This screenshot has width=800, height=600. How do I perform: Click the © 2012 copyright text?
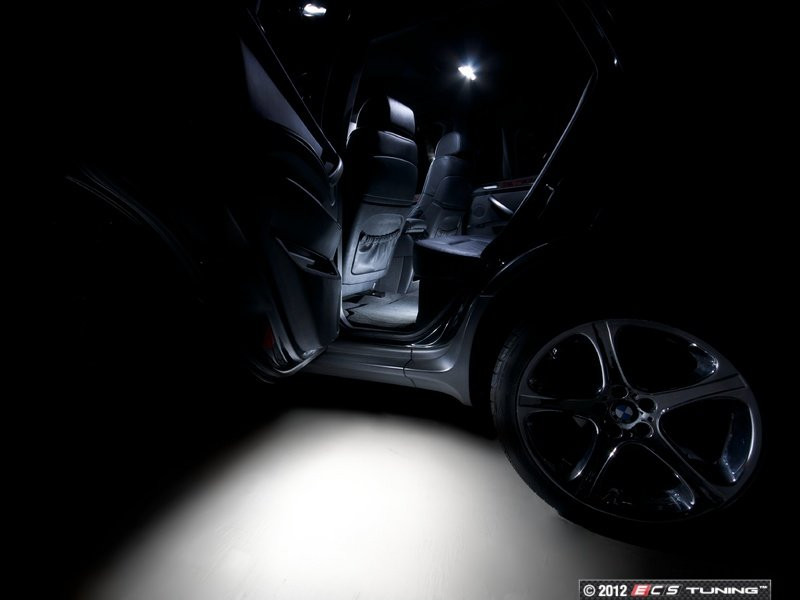(x=604, y=591)
